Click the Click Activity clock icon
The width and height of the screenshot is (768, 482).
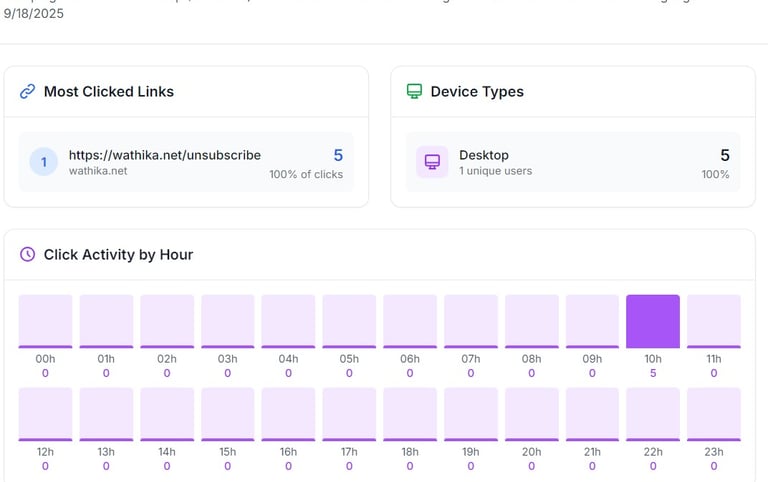pyautogui.click(x=28, y=254)
